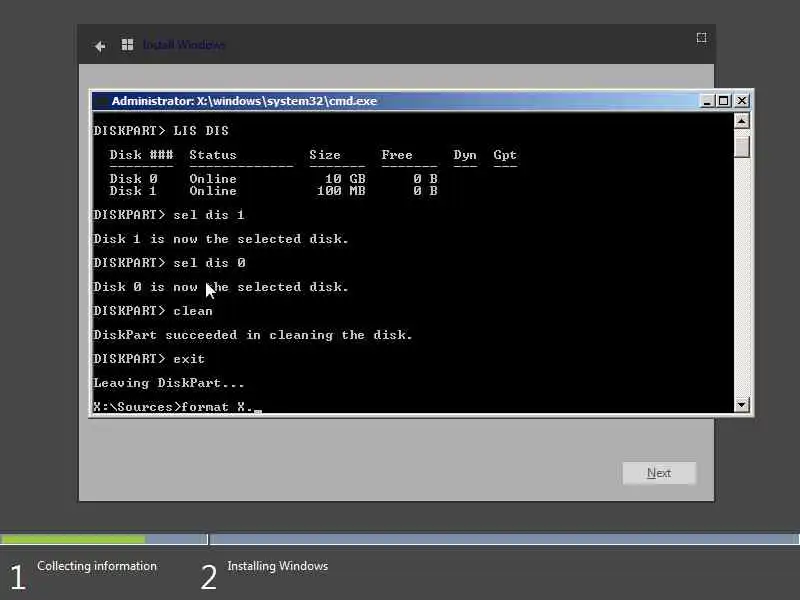Viewport: 800px width, 600px height.
Task: Click the cmd.exe title bar text
Action: (x=244, y=101)
